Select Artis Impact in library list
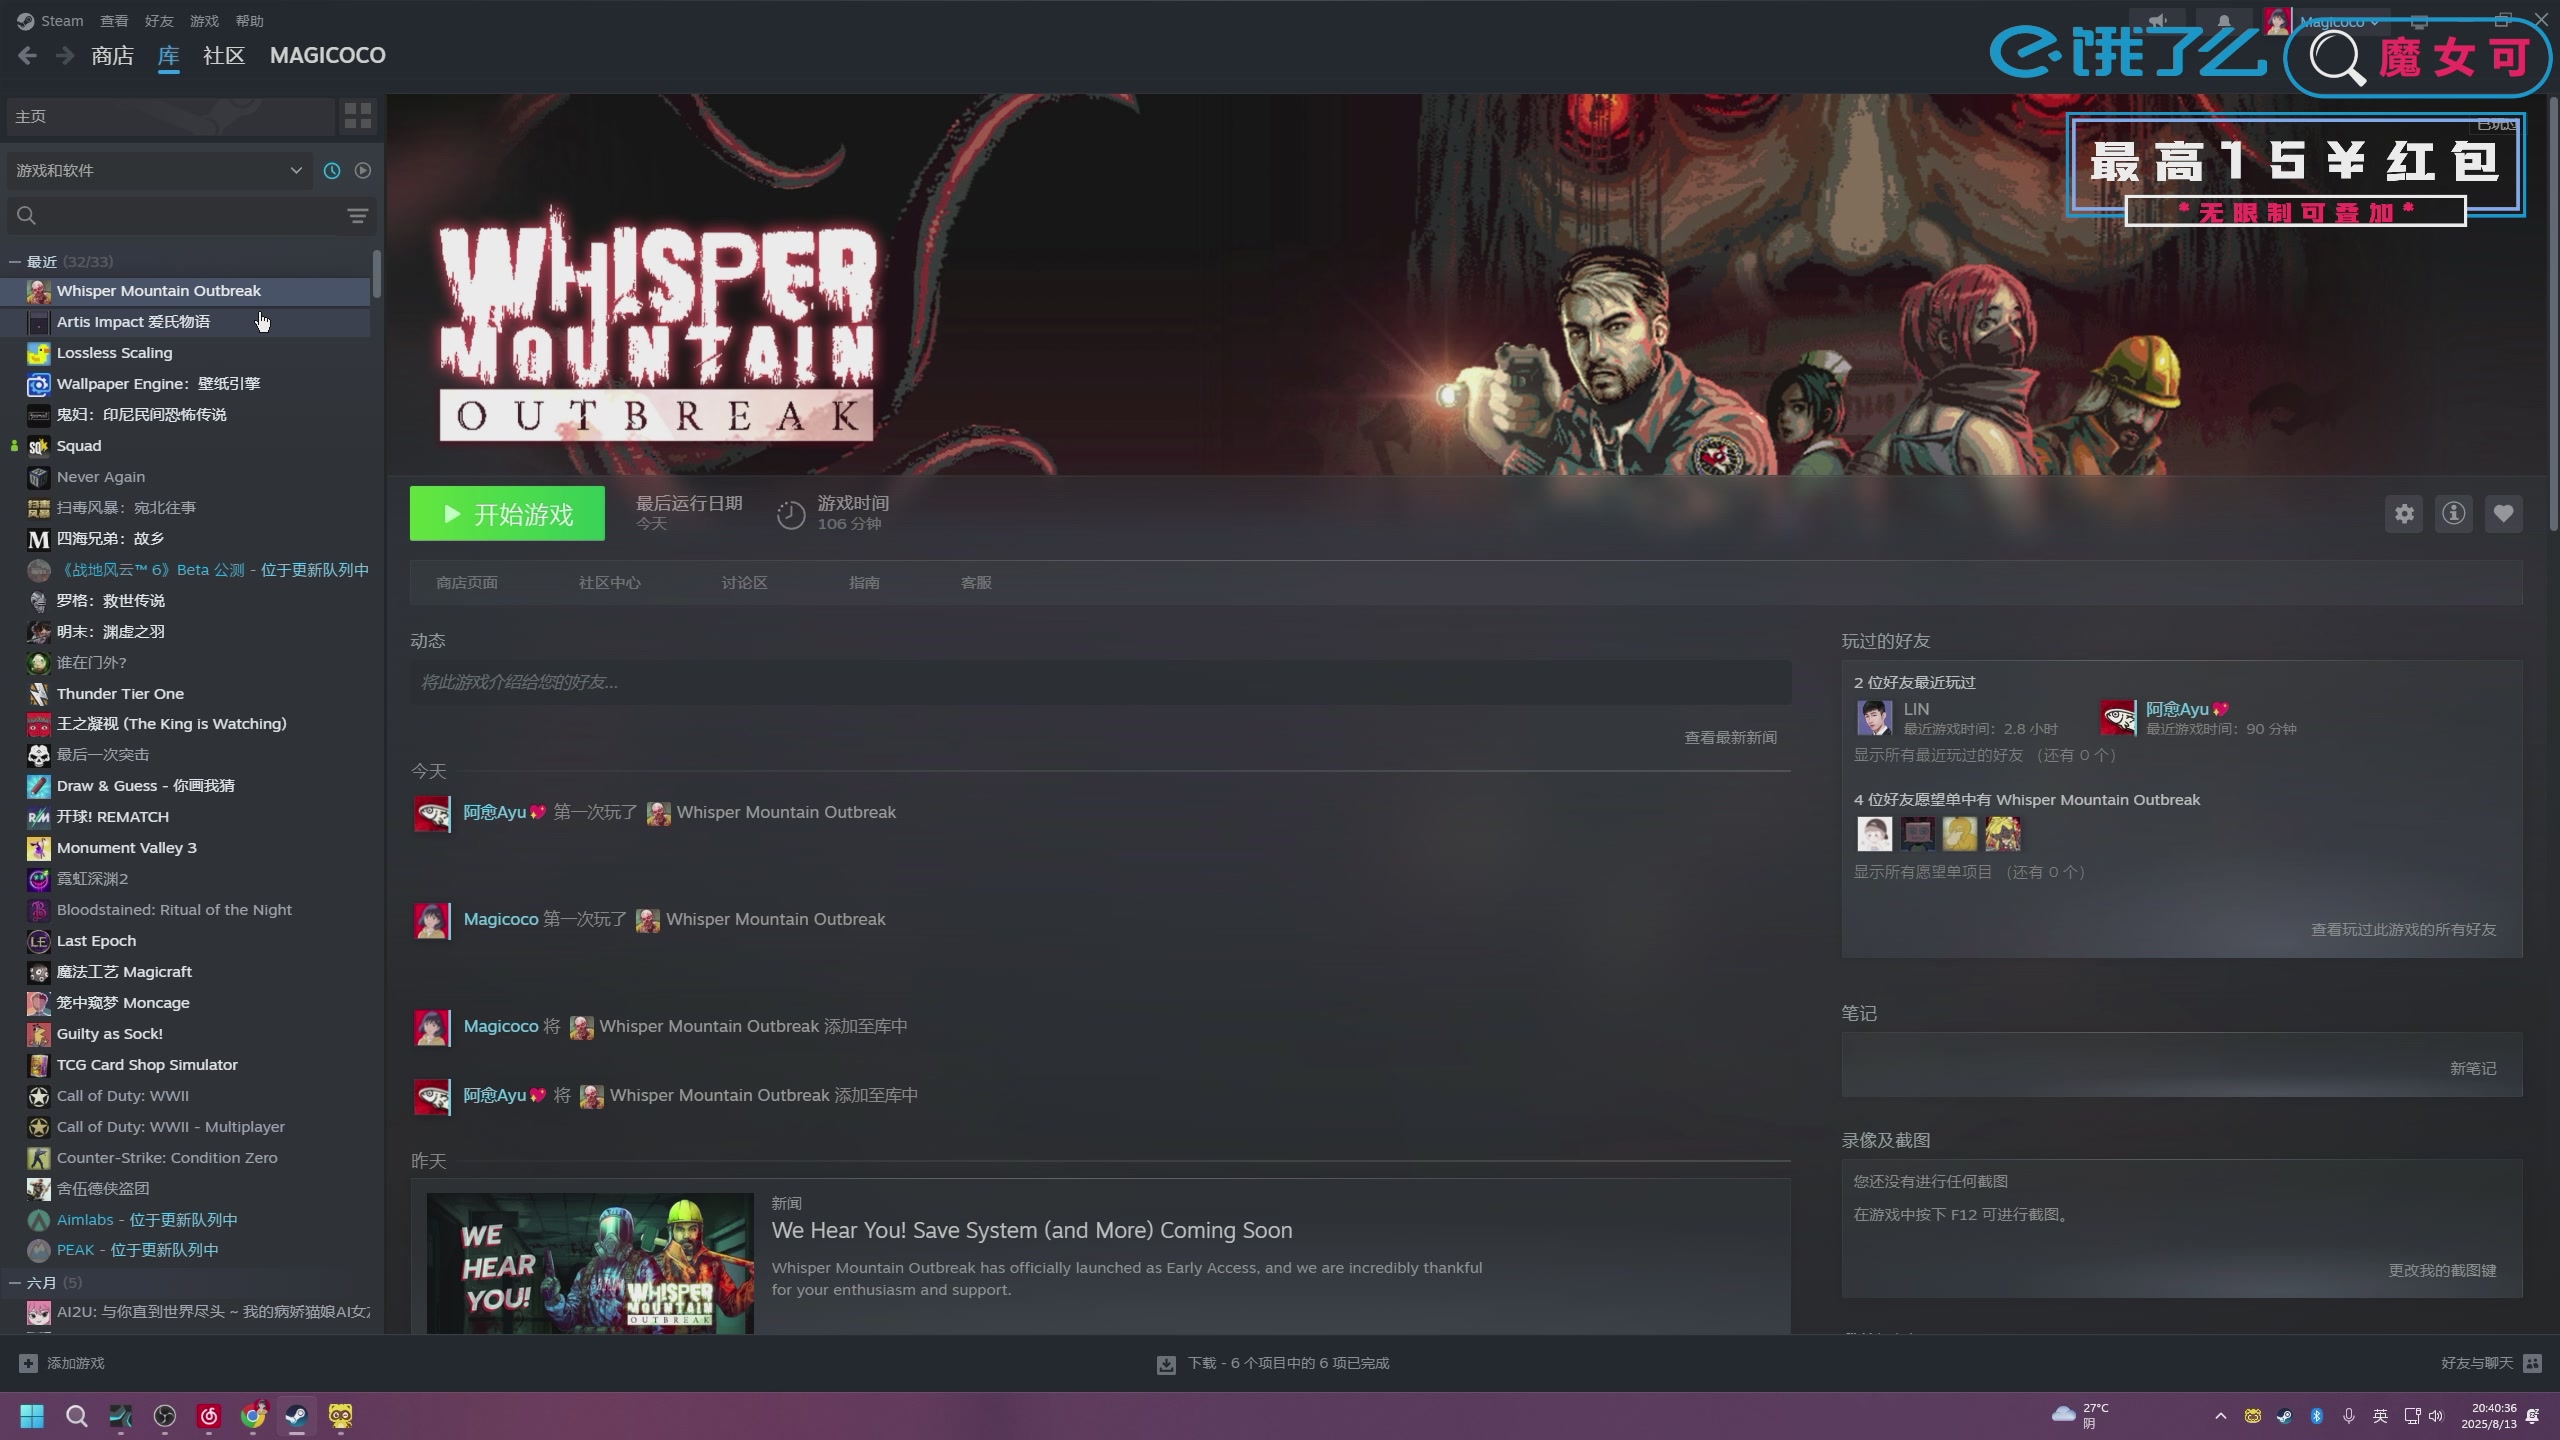2560x1440 pixels. point(186,322)
